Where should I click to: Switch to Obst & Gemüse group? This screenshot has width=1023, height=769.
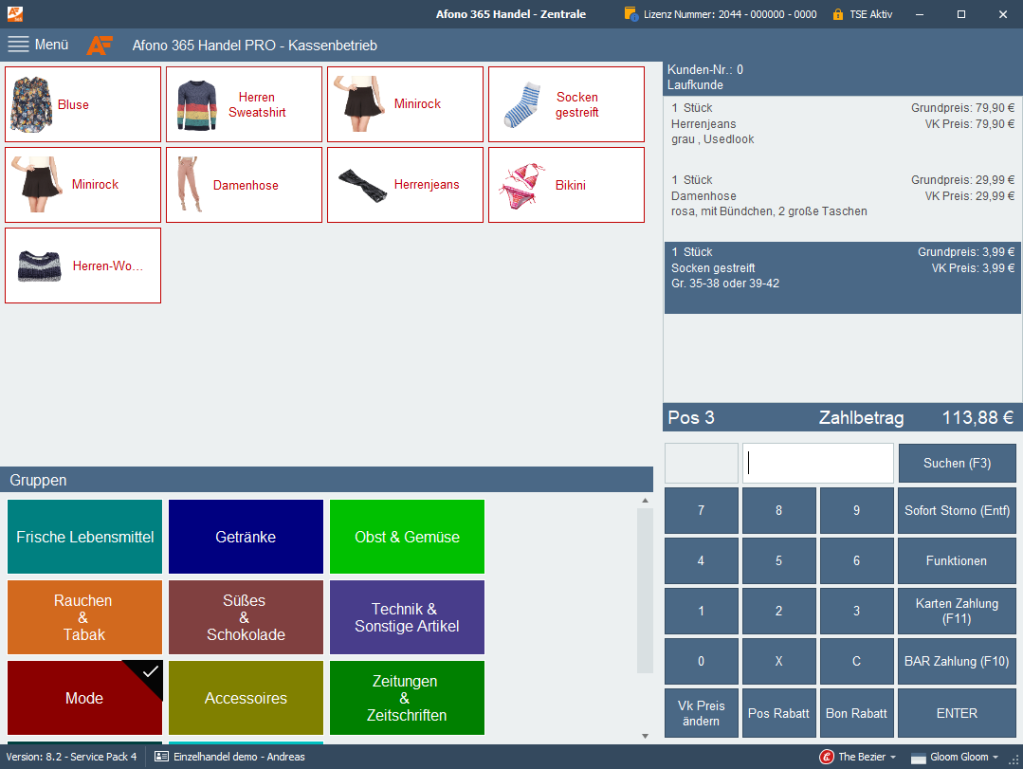point(407,537)
